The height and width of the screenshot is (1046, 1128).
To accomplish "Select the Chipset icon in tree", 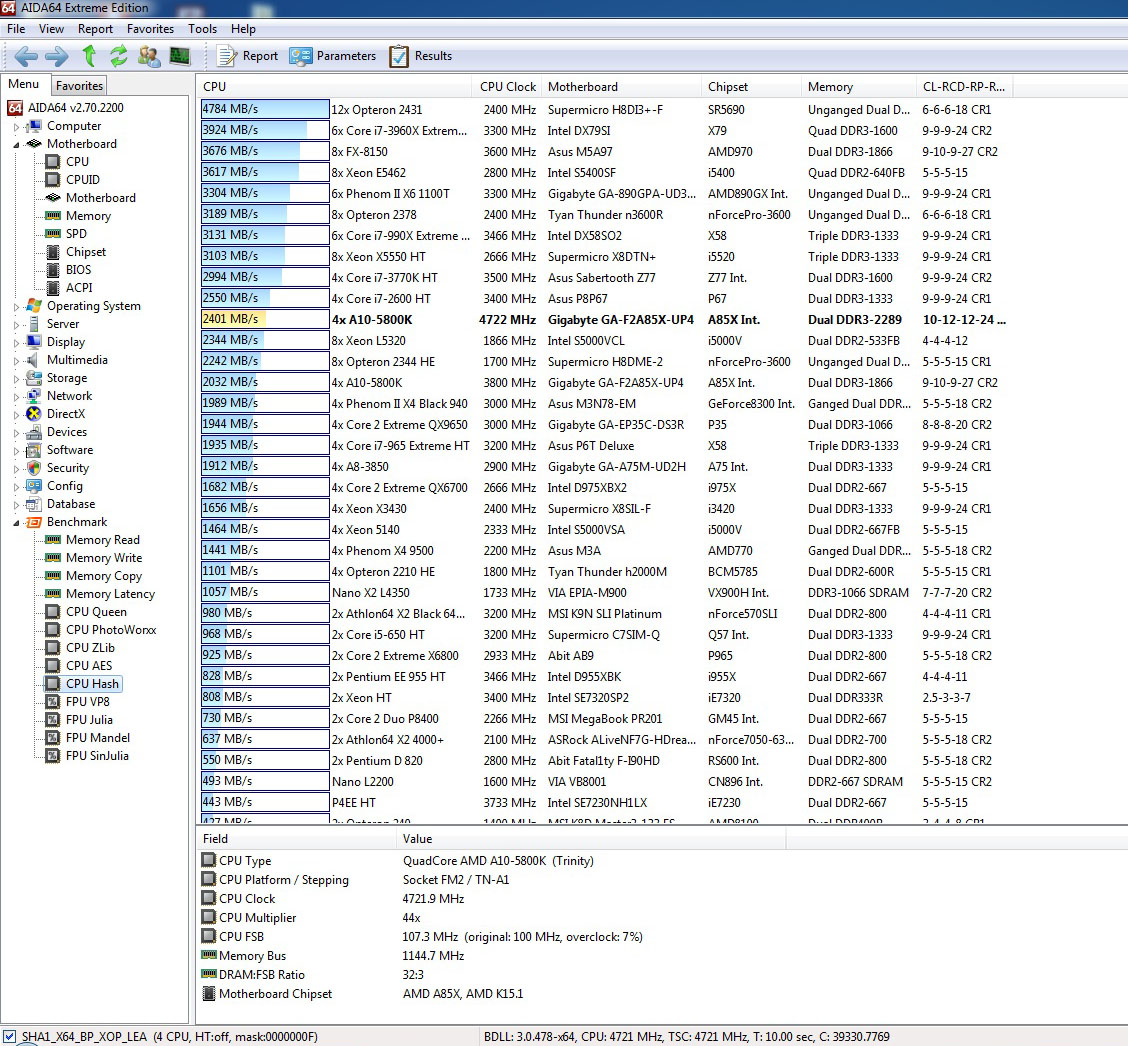I will pyautogui.click(x=53, y=252).
